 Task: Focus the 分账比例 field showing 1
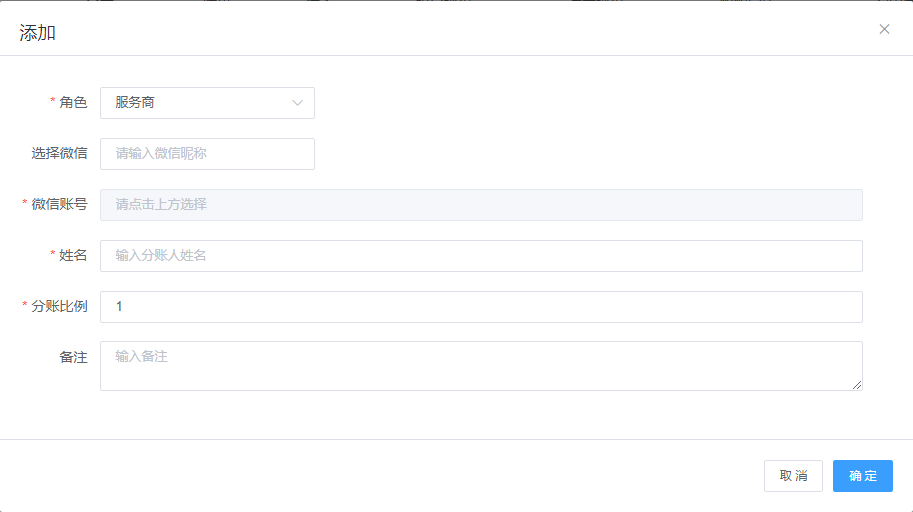coord(481,306)
